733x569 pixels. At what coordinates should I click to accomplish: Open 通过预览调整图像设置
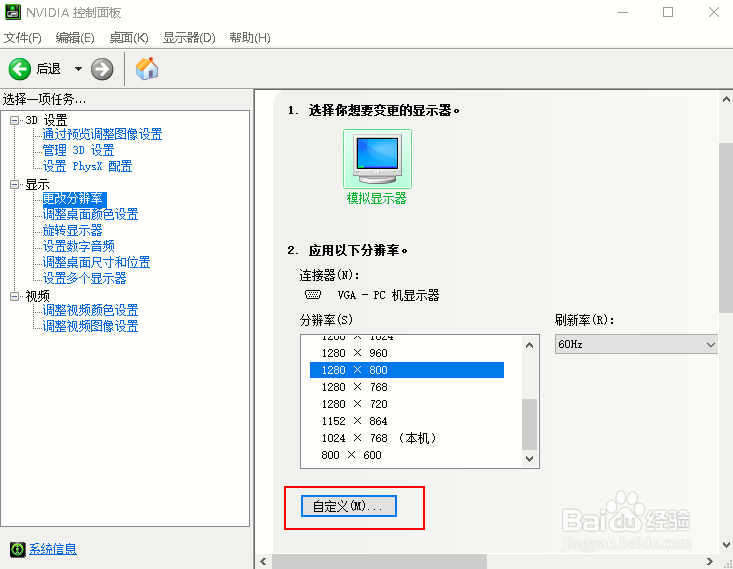click(102, 135)
